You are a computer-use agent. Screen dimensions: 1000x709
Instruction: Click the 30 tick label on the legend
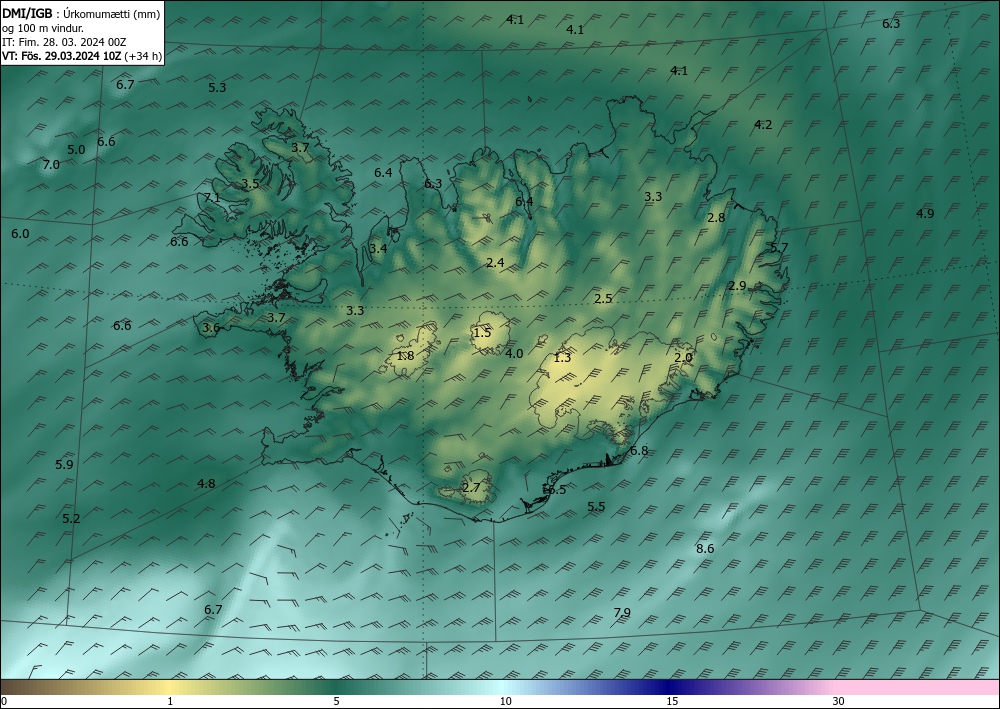[x=839, y=702]
